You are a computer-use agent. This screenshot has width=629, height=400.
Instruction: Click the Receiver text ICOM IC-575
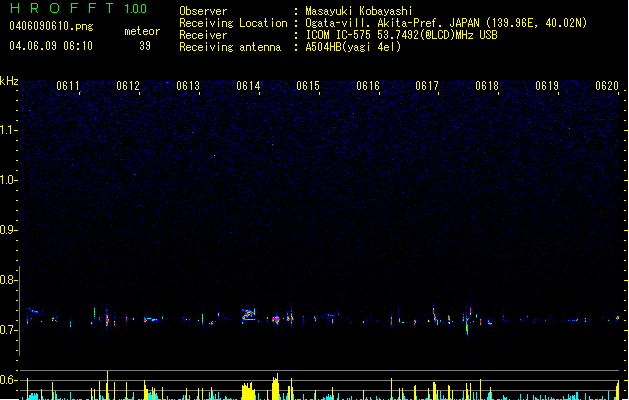tap(340, 35)
